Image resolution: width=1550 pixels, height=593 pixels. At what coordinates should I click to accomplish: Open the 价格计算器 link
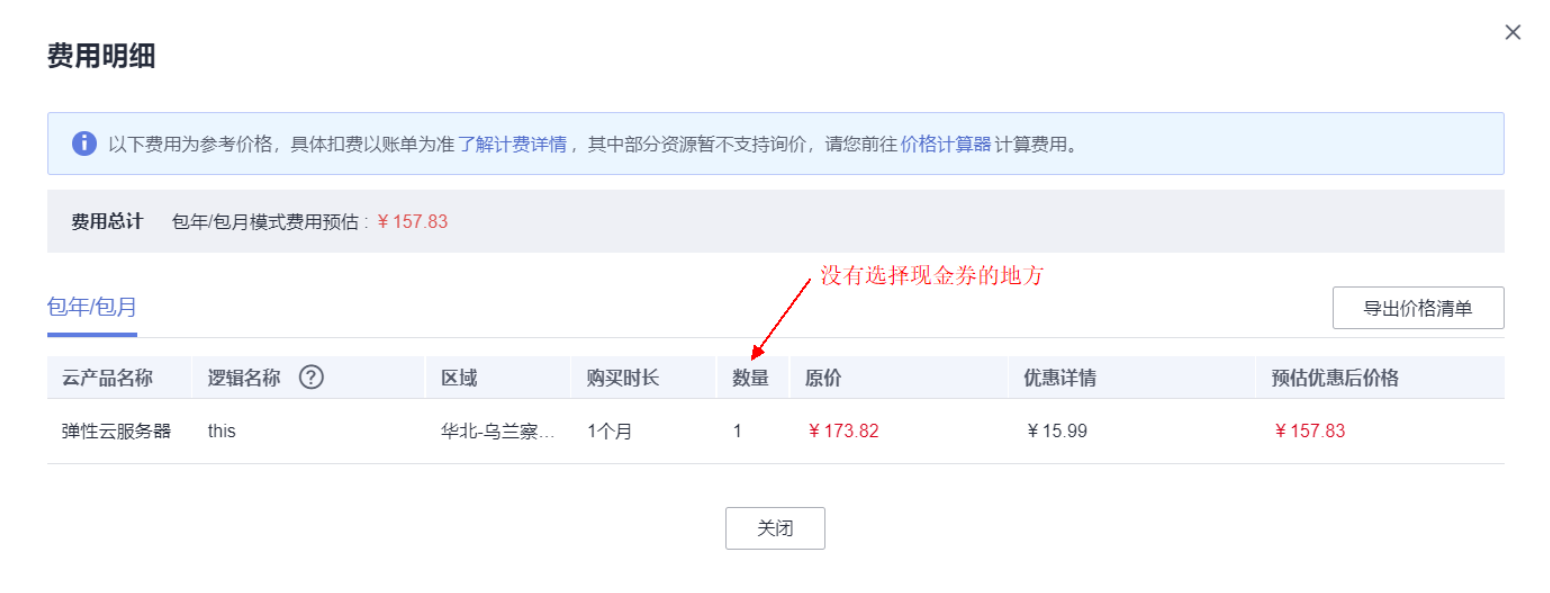(x=946, y=143)
